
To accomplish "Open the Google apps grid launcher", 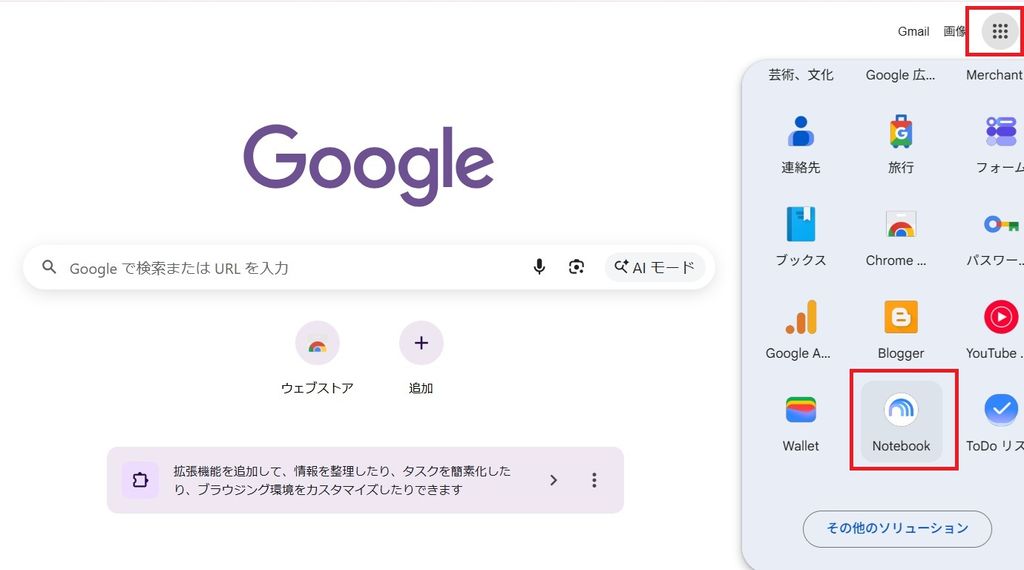I will (1000, 31).
